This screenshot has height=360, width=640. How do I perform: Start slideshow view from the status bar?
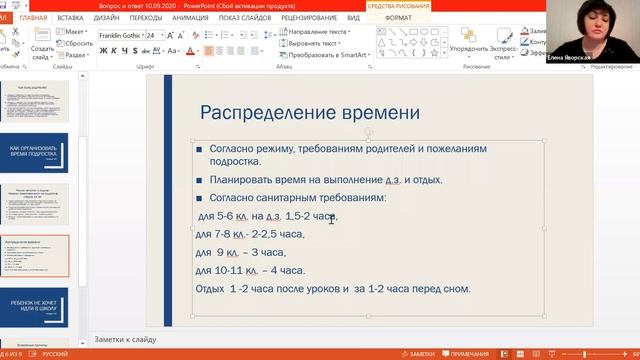click(x=552, y=354)
